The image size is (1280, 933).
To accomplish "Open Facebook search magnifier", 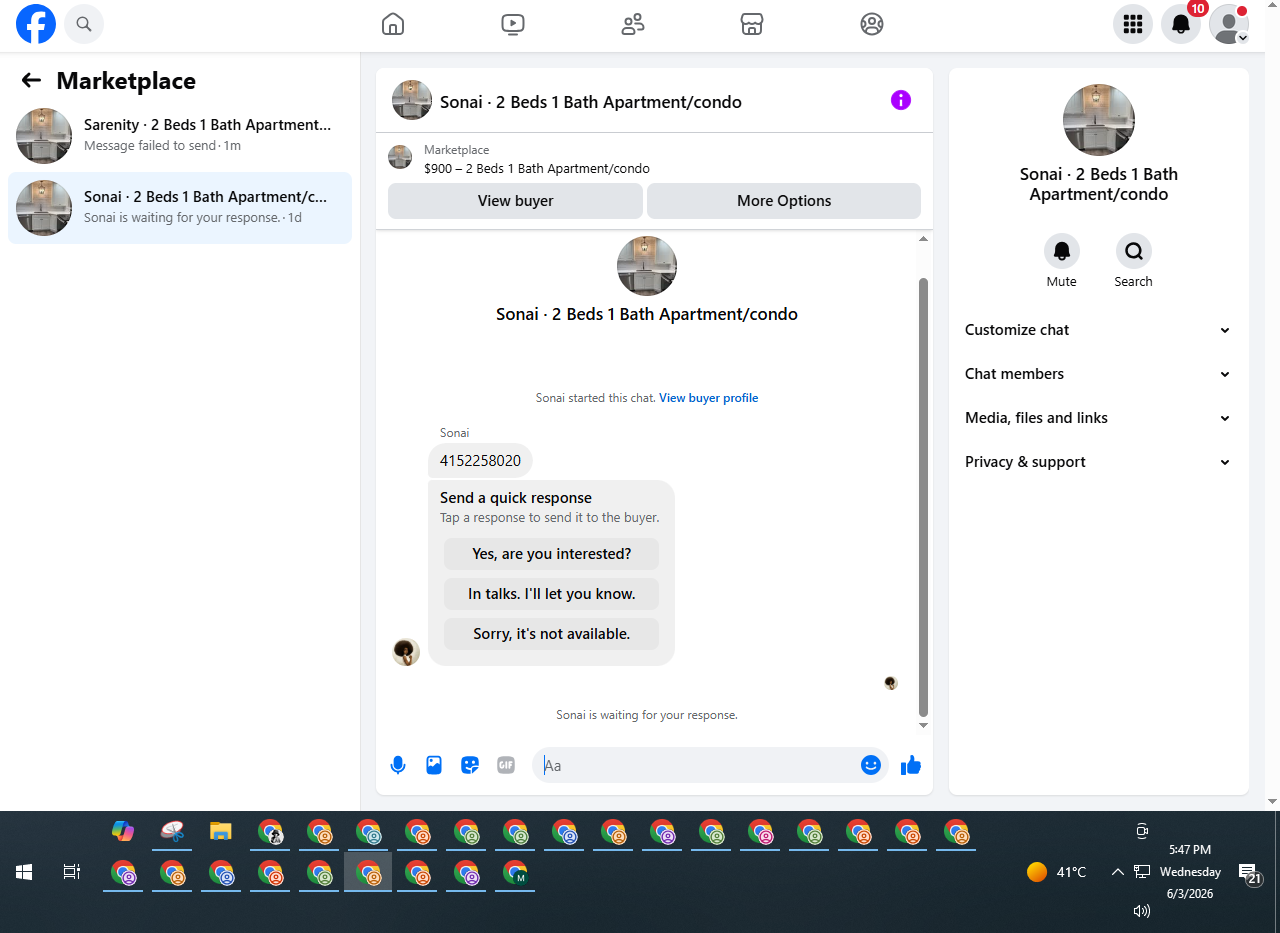I will pyautogui.click(x=84, y=24).
